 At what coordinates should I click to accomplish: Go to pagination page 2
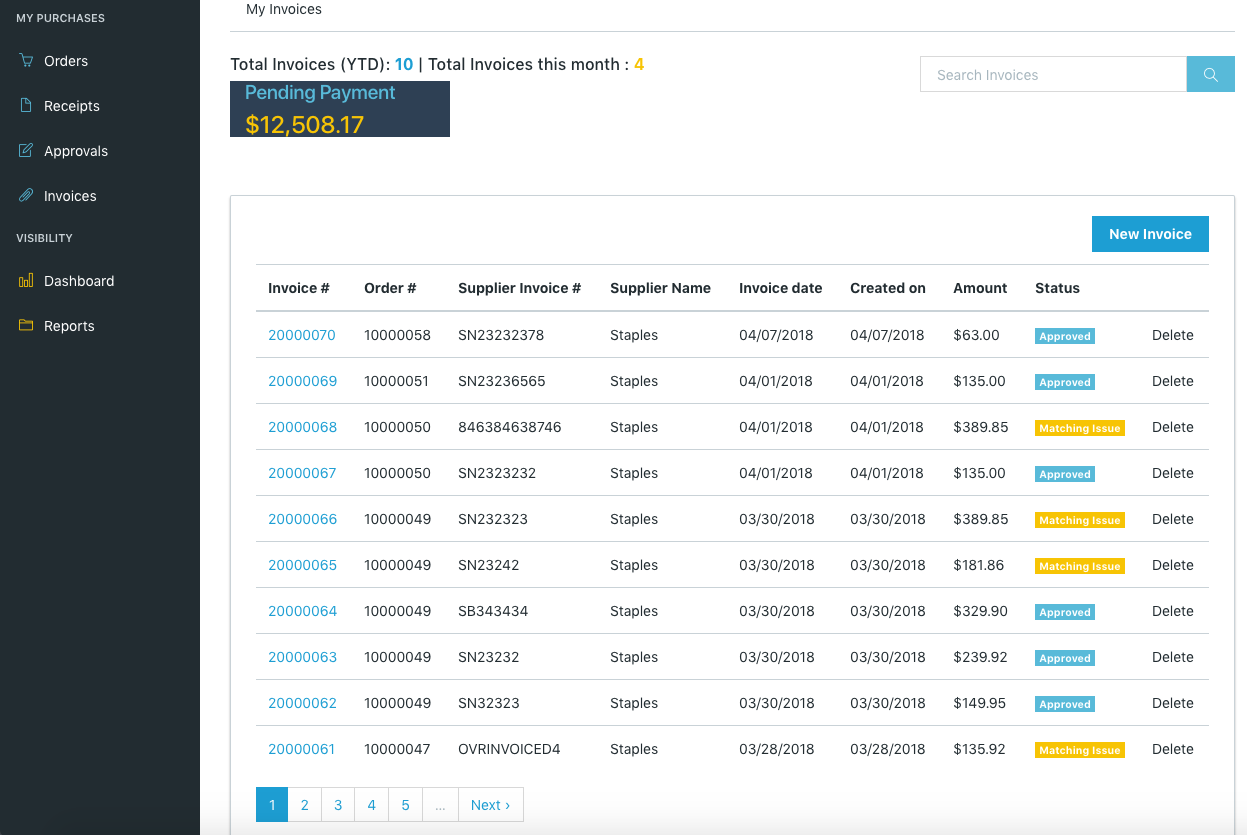305,805
